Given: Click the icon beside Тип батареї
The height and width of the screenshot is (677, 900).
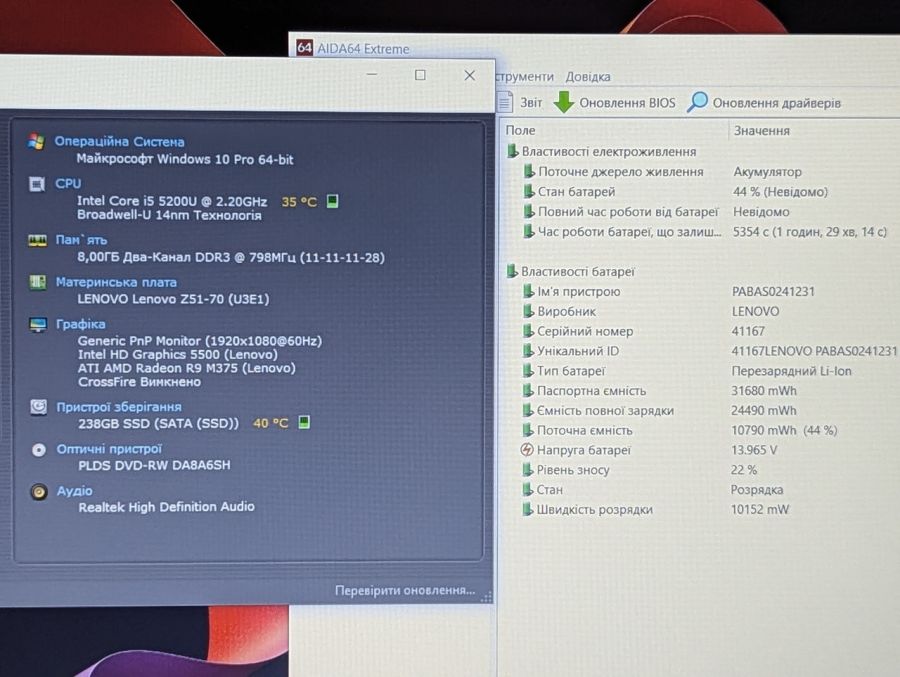Looking at the screenshot, I should pos(529,370).
